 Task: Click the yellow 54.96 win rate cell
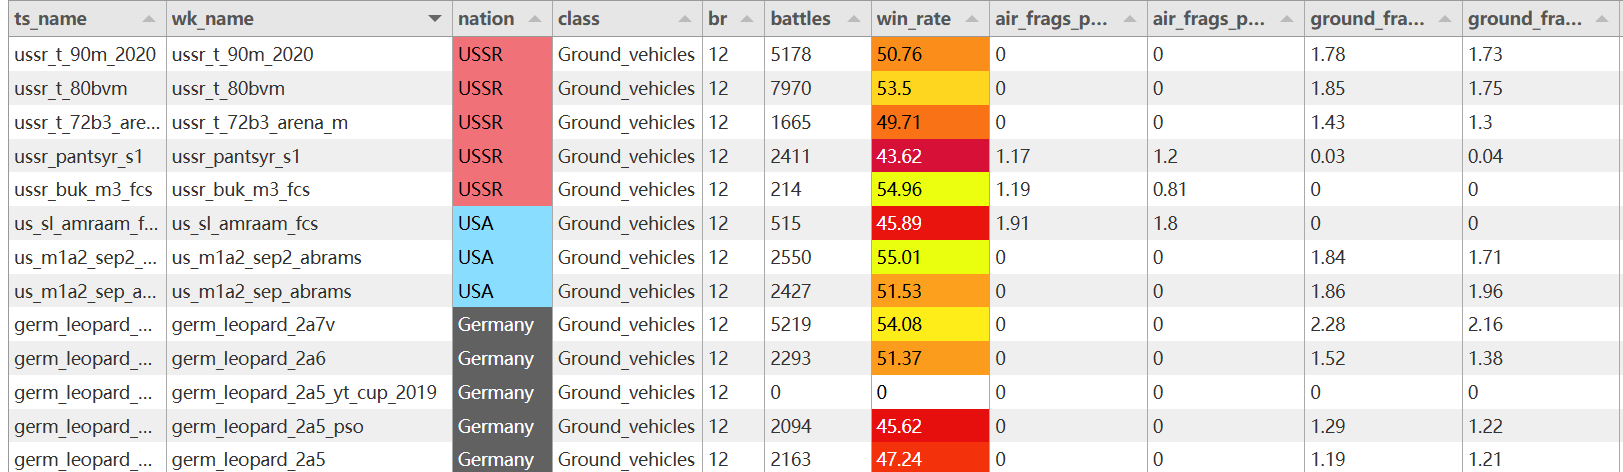point(929,190)
